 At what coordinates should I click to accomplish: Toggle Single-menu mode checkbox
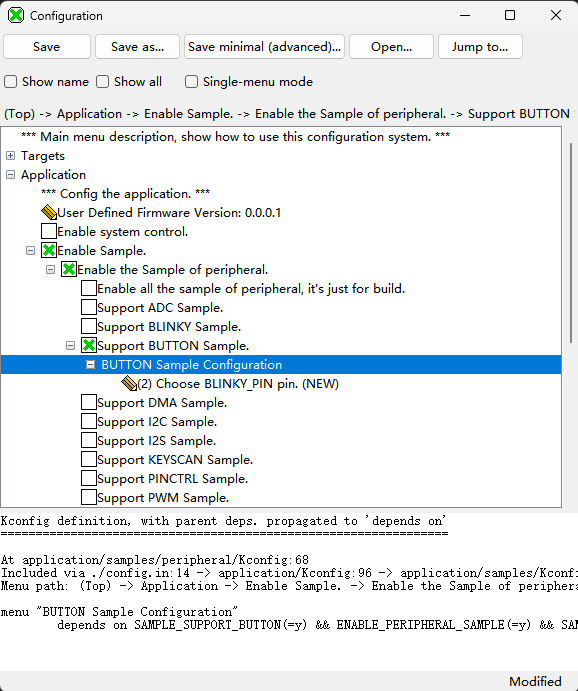191,82
